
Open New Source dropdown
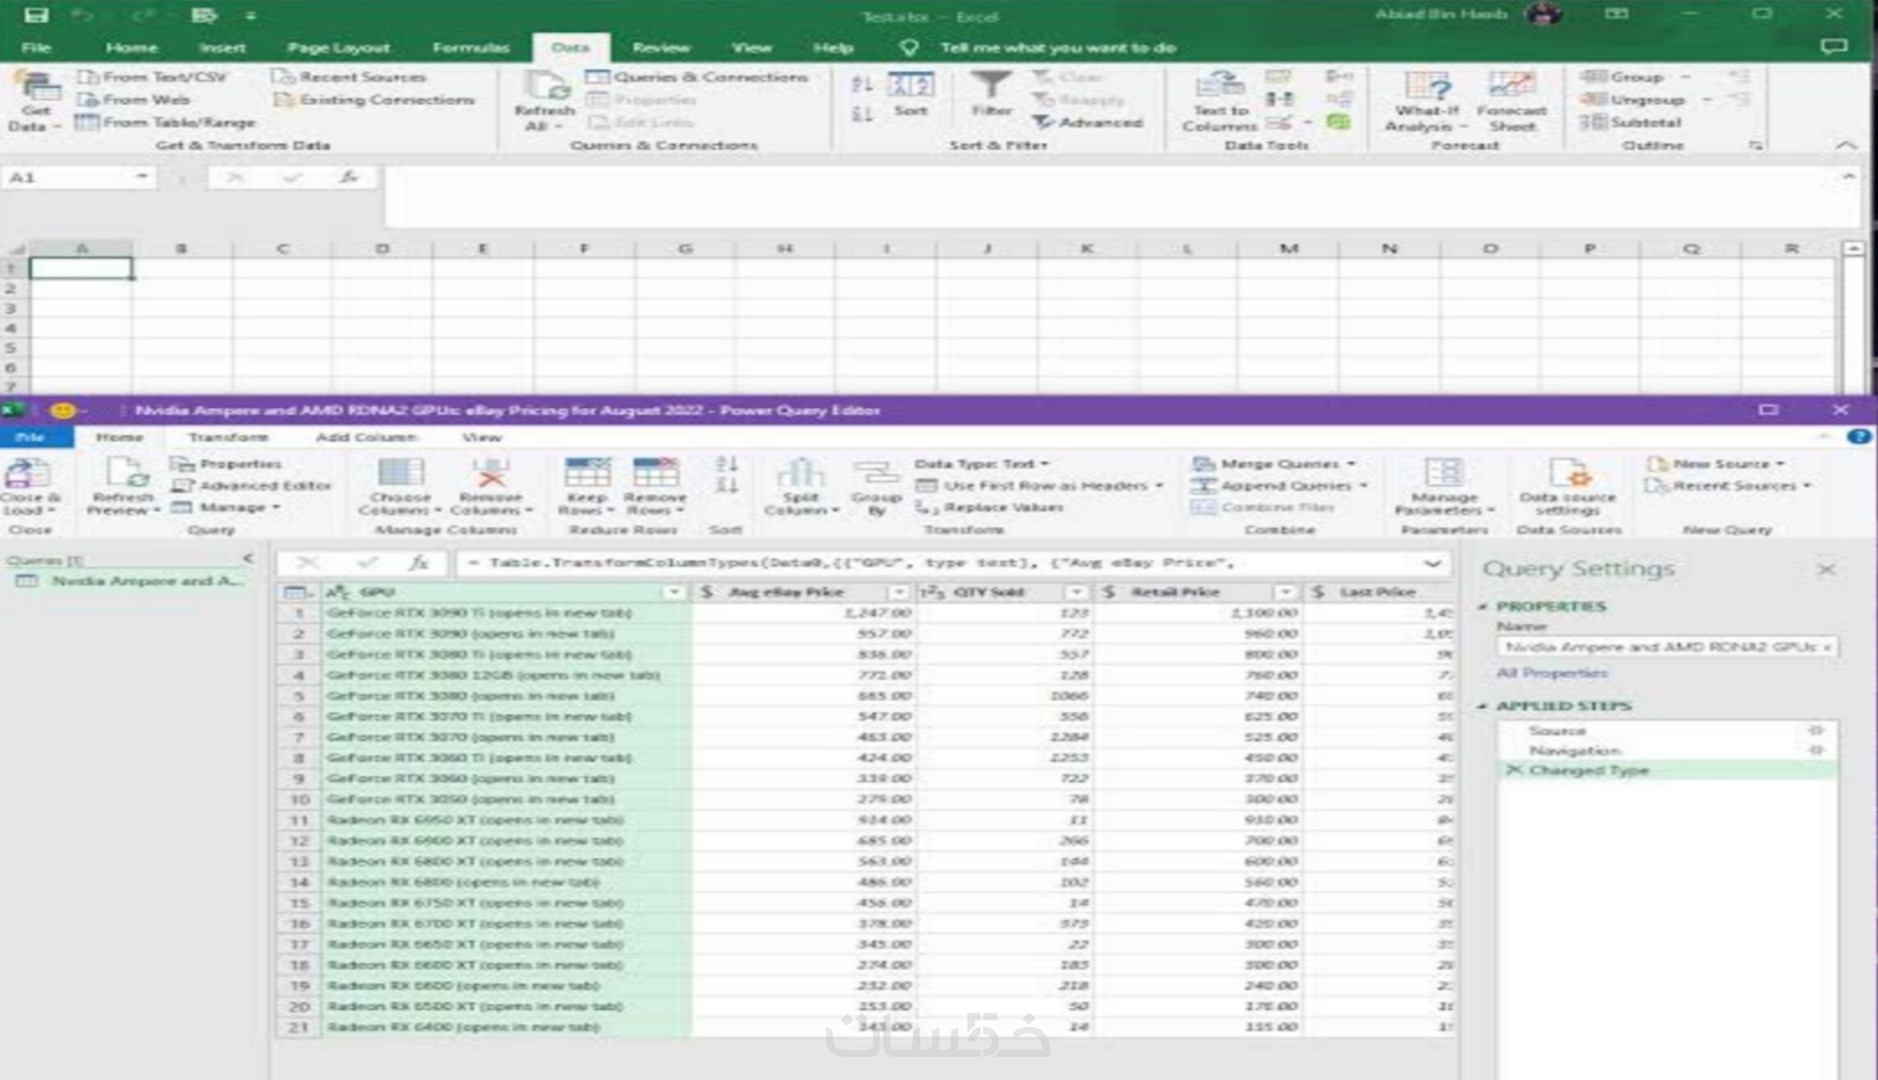pos(1780,463)
